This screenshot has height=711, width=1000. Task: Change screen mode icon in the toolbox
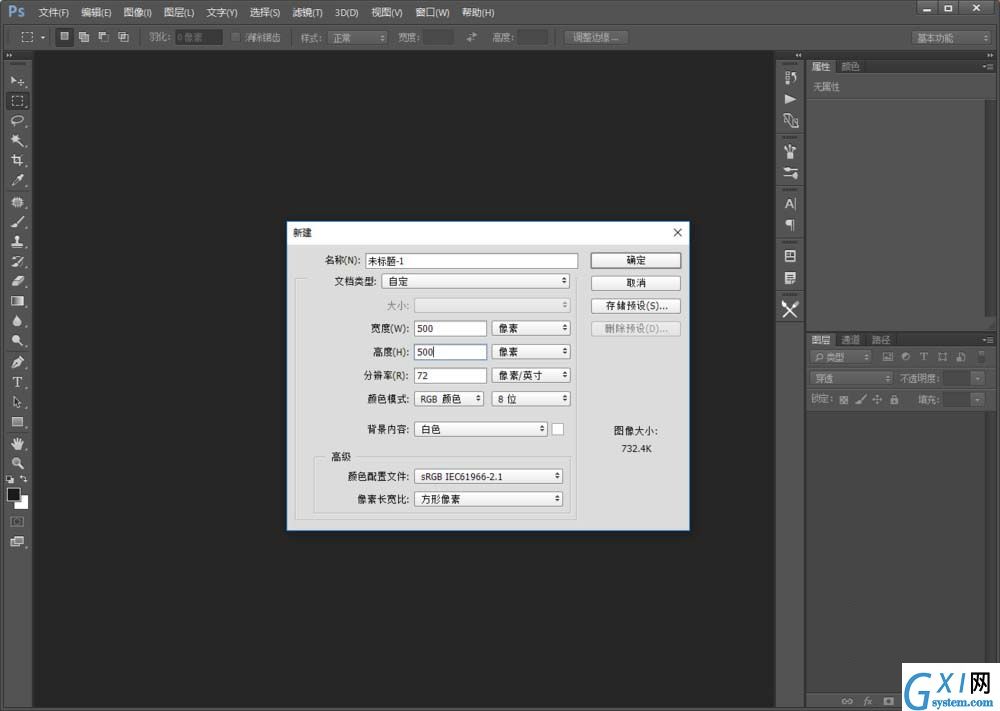[17, 541]
